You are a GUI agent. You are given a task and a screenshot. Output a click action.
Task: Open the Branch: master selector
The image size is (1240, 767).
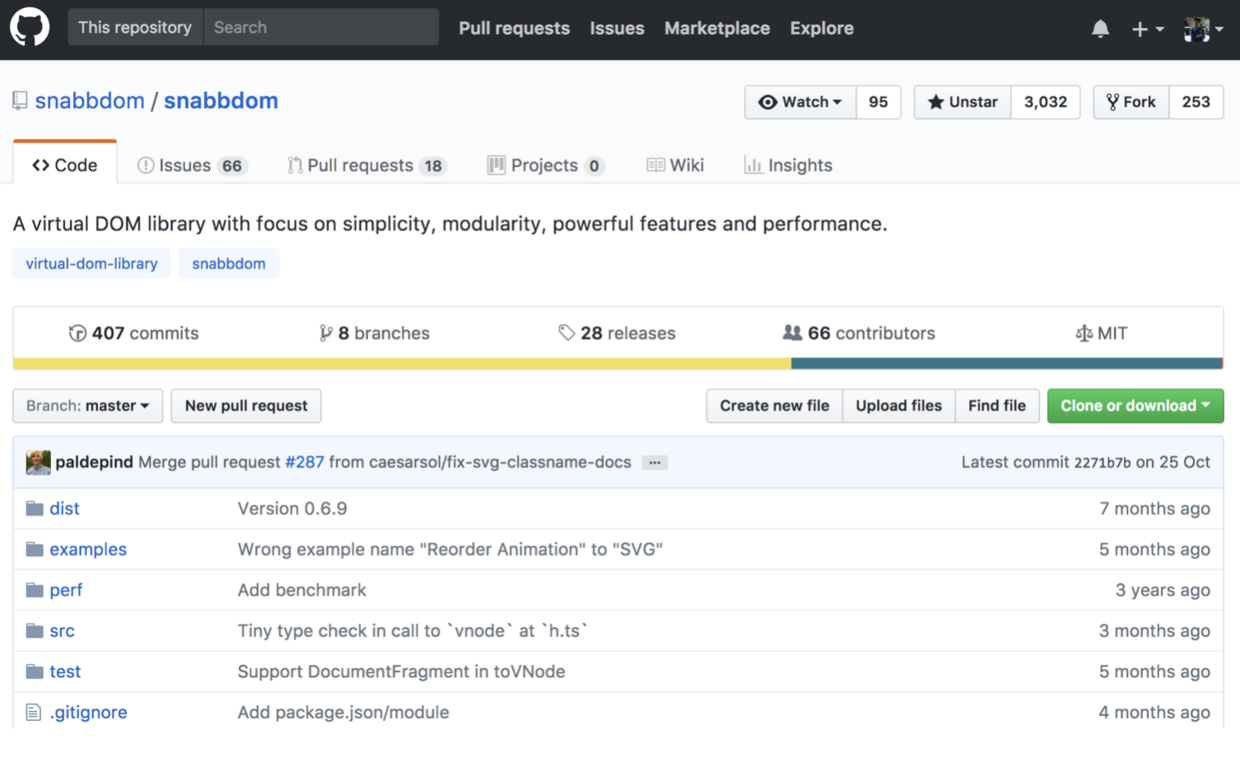click(88, 405)
